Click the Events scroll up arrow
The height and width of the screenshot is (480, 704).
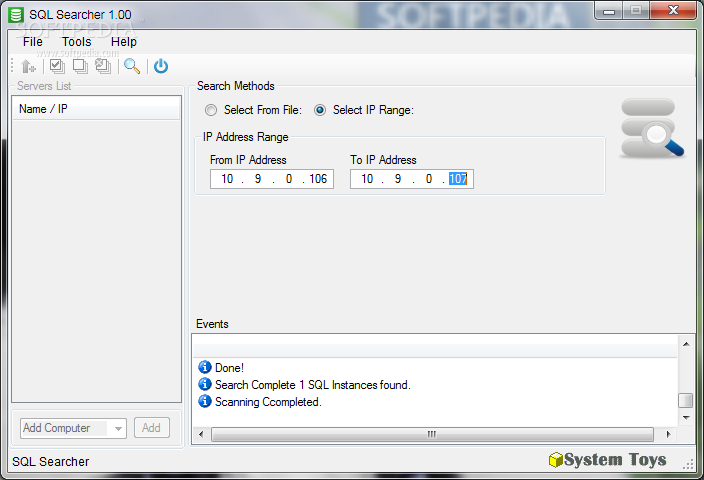click(686, 344)
